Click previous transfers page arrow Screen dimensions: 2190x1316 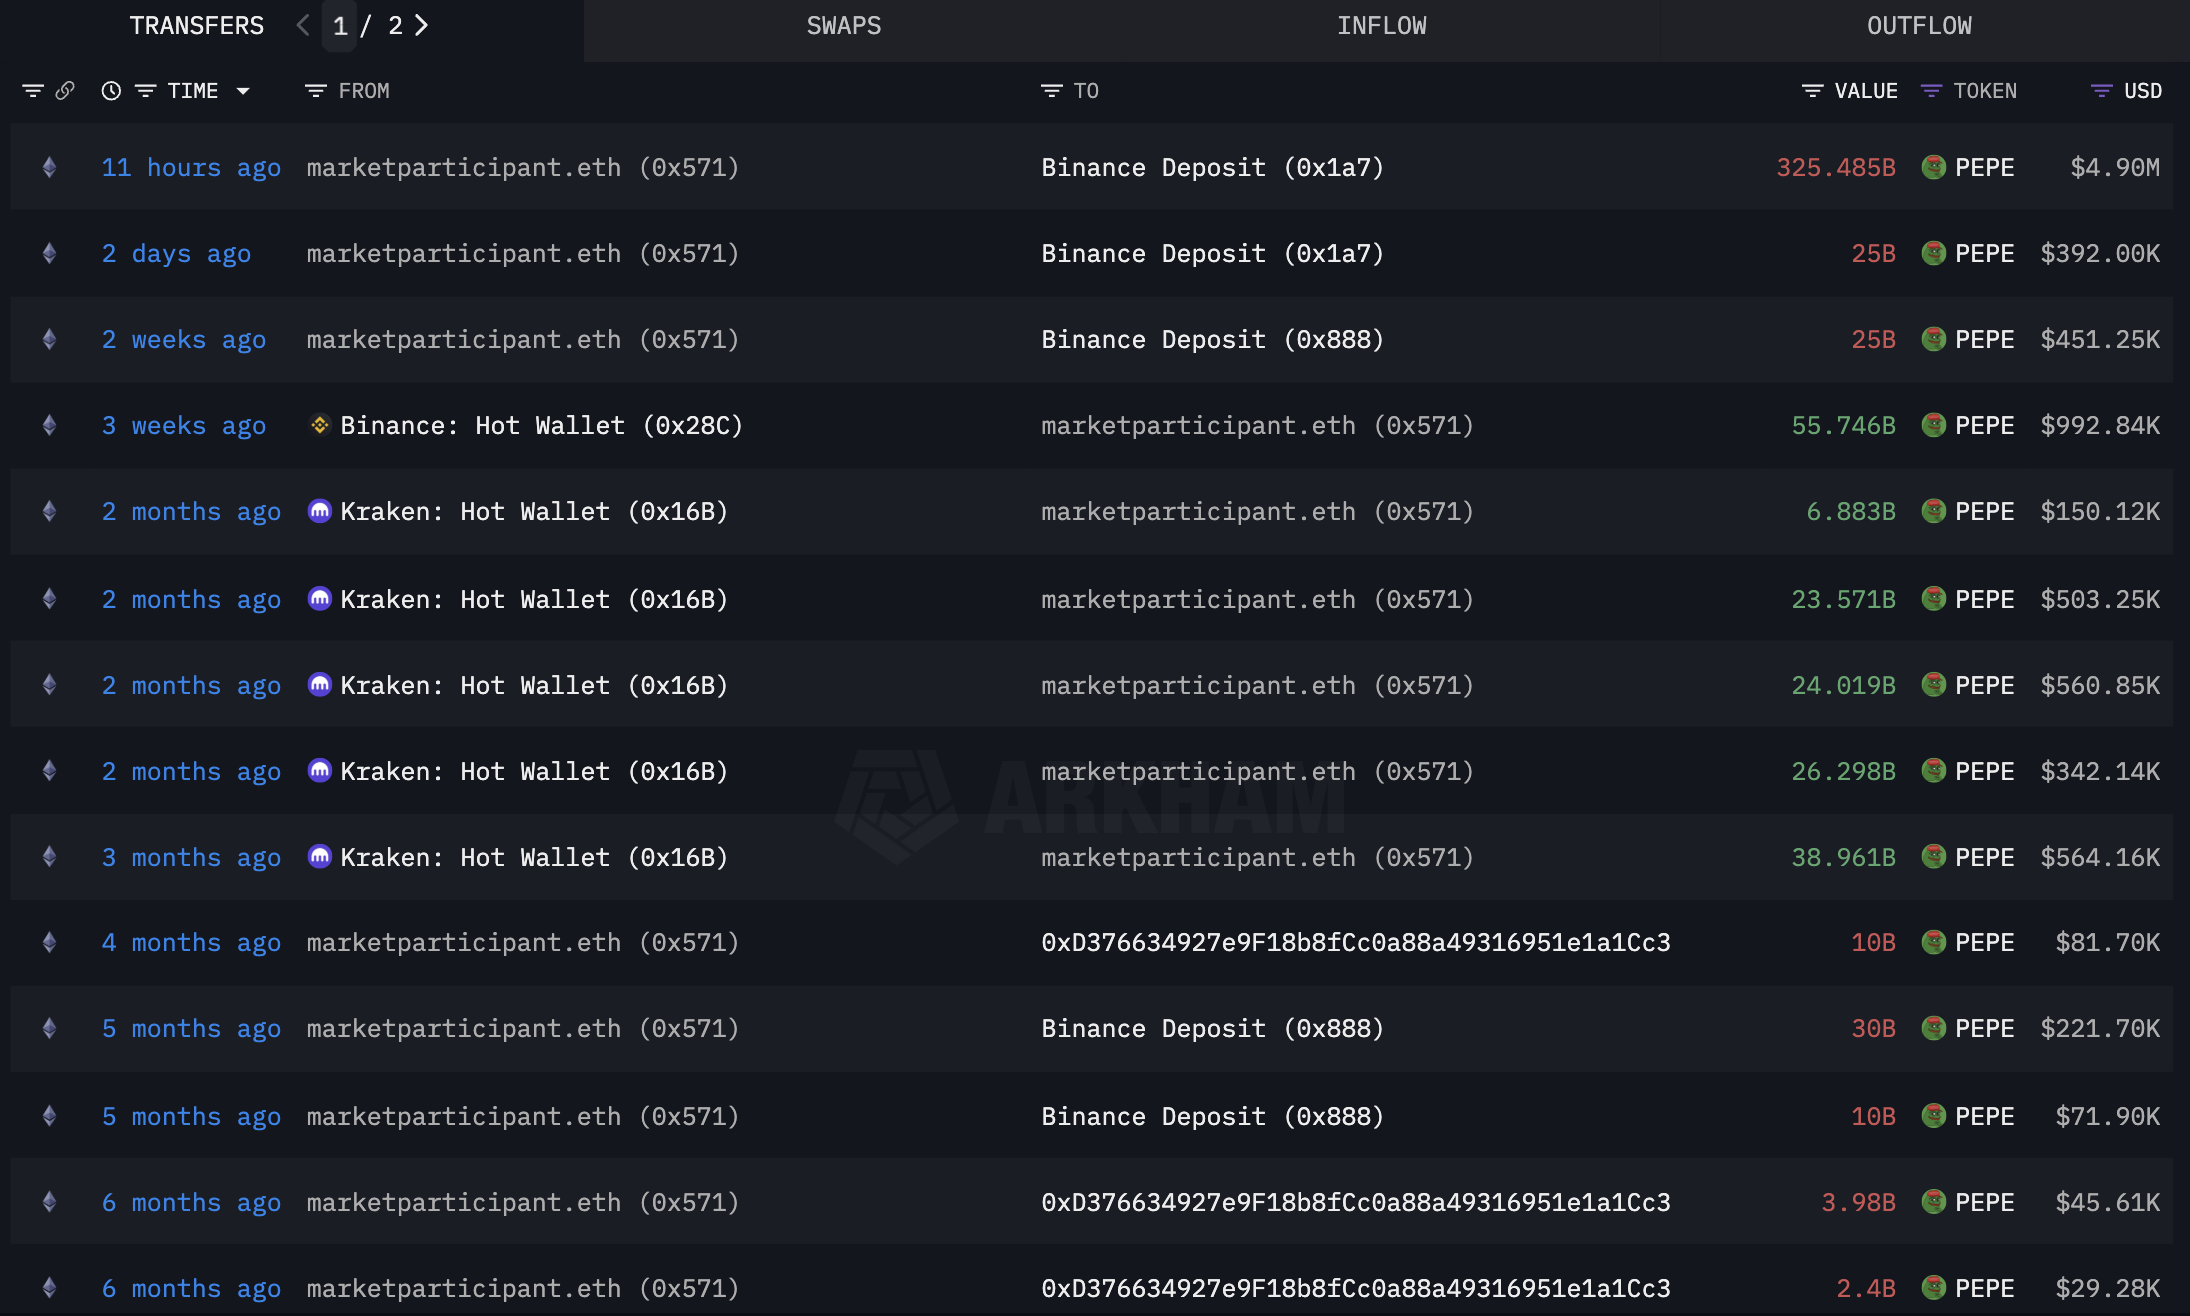[x=303, y=26]
